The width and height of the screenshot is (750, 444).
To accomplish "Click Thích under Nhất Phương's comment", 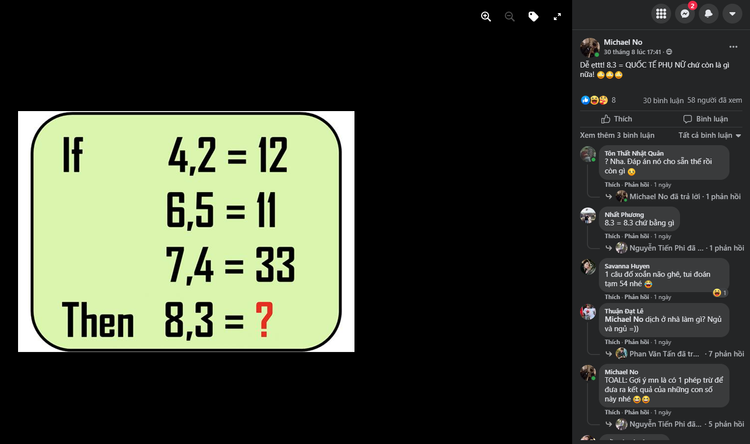I will (x=611, y=235).
